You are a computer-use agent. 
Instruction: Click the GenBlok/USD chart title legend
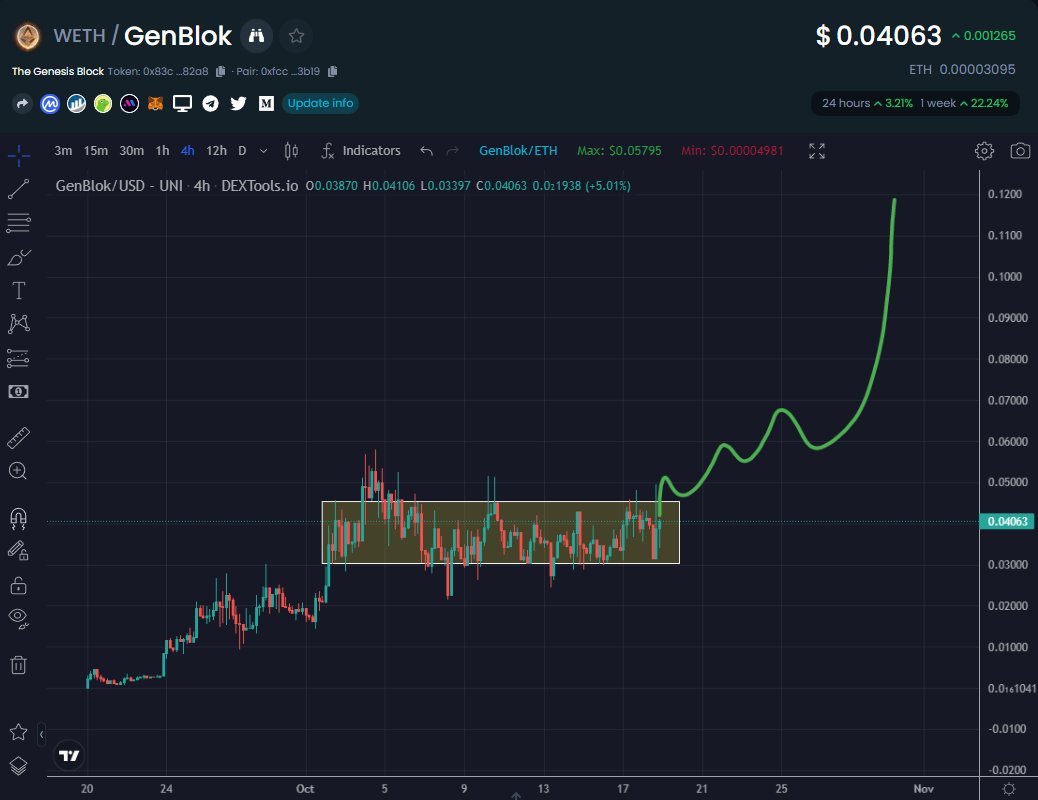click(177, 186)
